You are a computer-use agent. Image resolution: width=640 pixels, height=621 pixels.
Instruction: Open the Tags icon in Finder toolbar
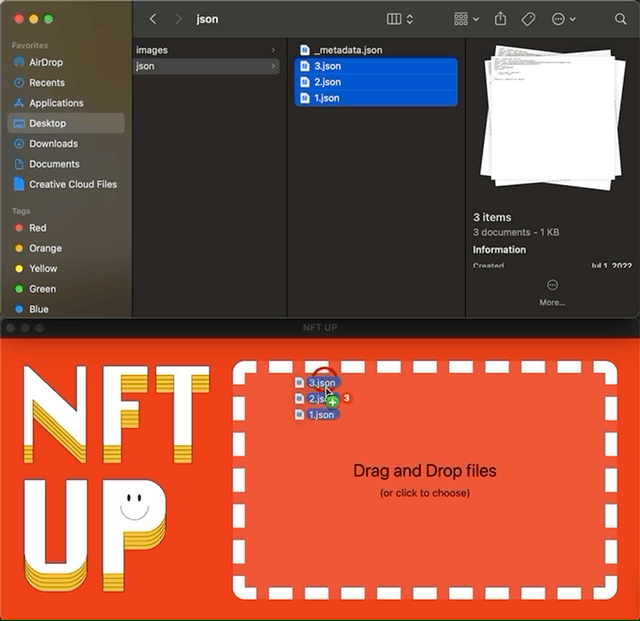pyautogui.click(x=528, y=19)
